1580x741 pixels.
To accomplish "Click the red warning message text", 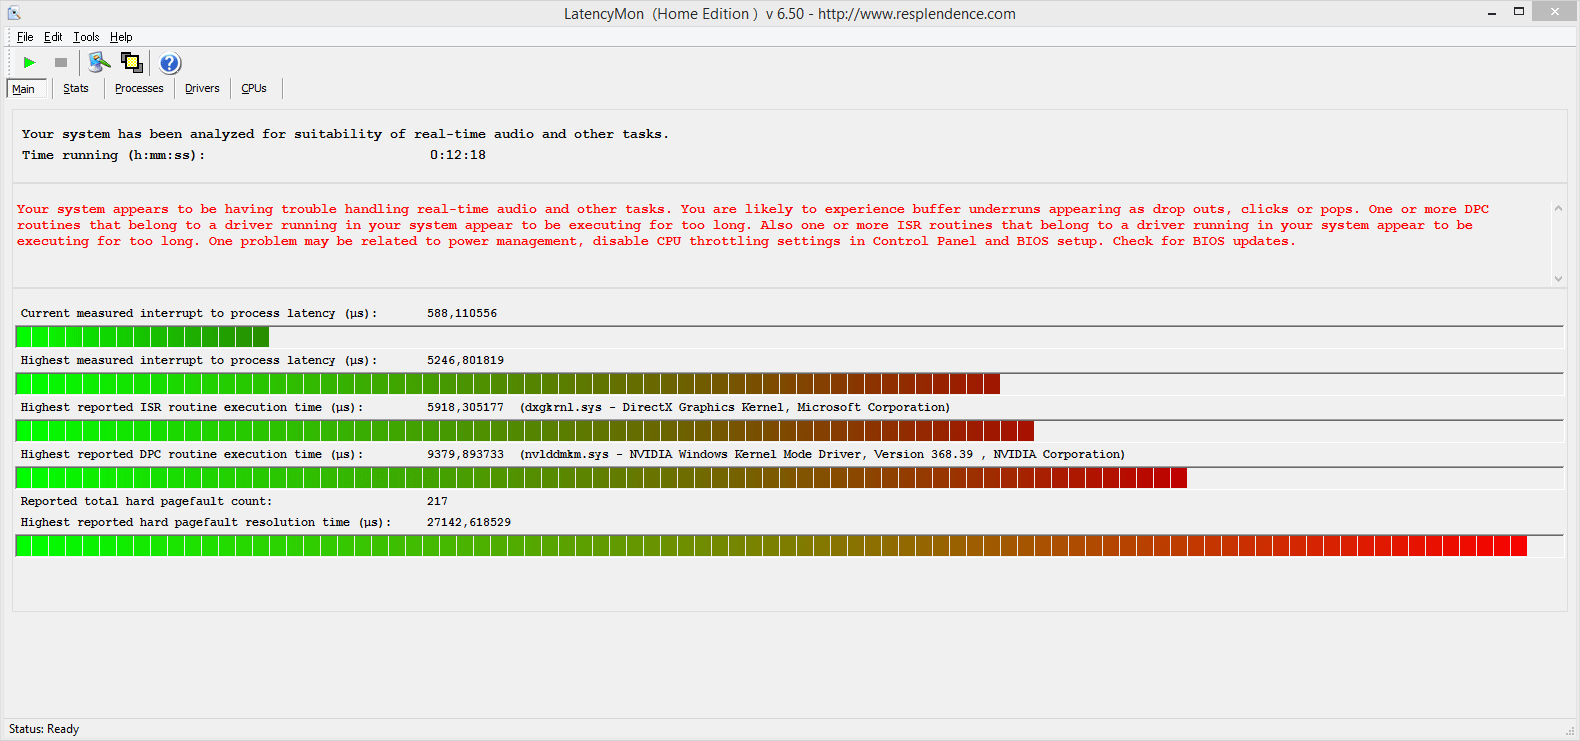I will (x=752, y=225).
